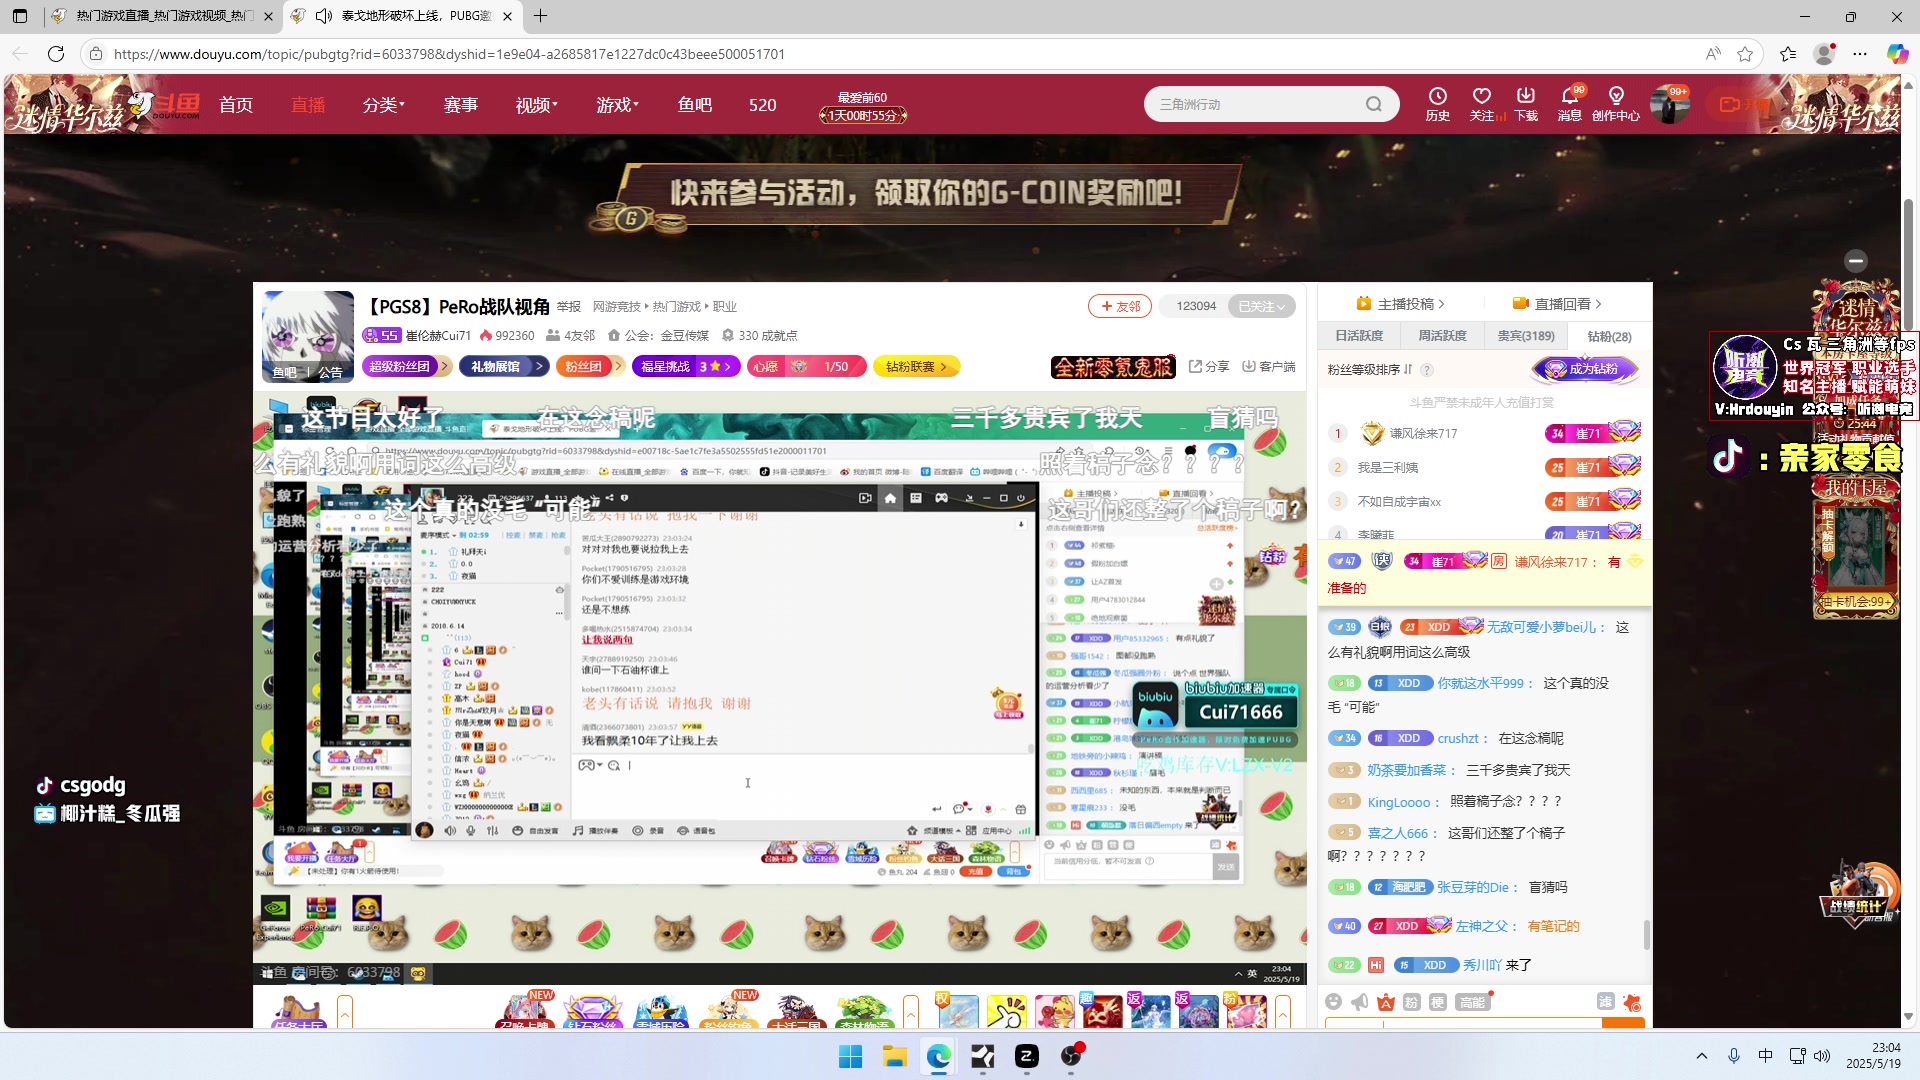Select the 直播 nav item
The width and height of the screenshot is (1920, 1080).
[x=308, y=105]
